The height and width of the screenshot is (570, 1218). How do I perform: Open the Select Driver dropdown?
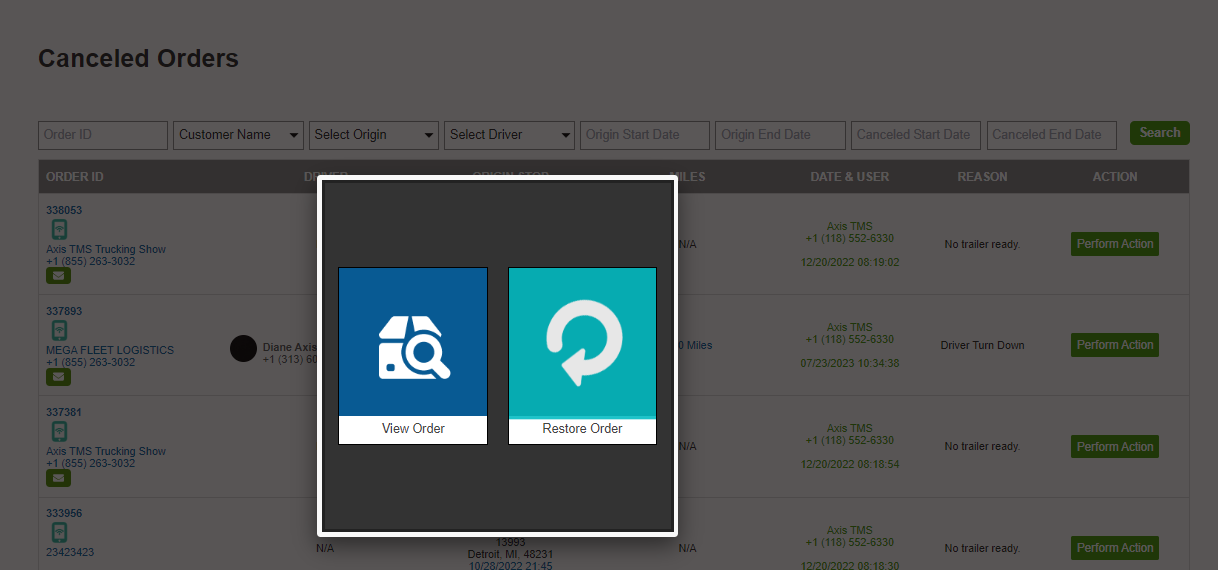pyautogui.click(x=509, y=135)
